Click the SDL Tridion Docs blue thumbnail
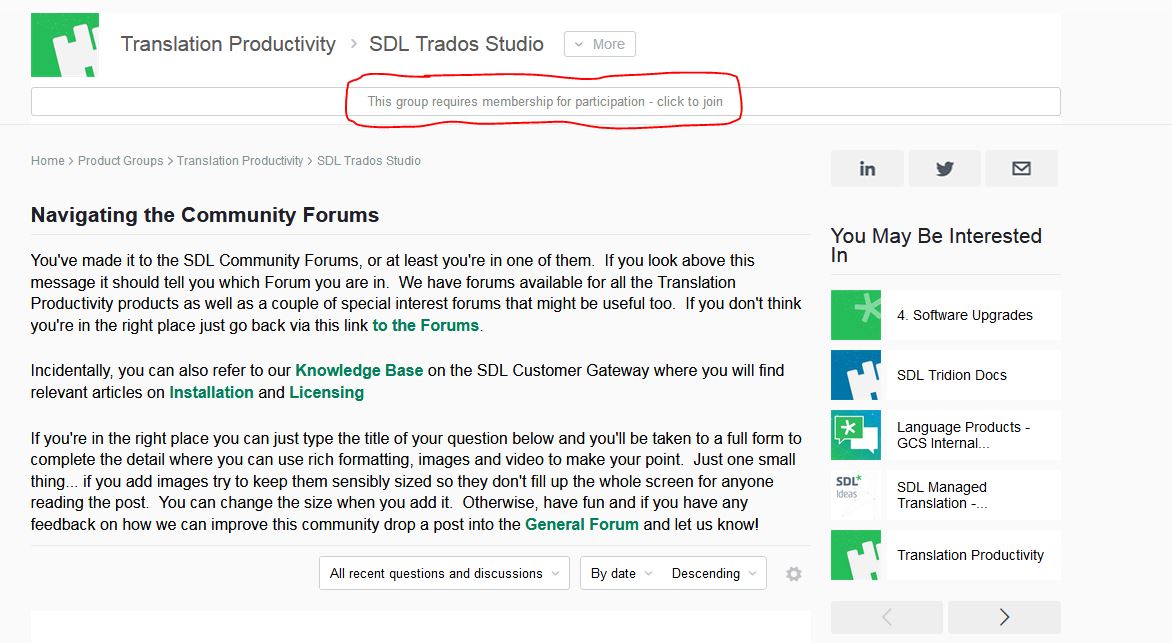Viewport: 1172px width, 643px height. [x=856, y=375]
